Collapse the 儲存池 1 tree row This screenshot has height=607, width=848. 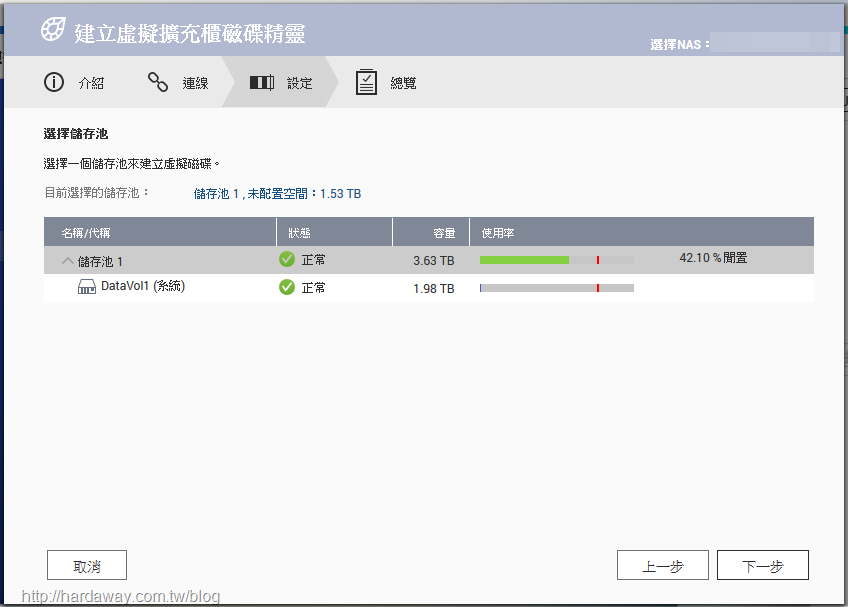(x=68, y=261)
